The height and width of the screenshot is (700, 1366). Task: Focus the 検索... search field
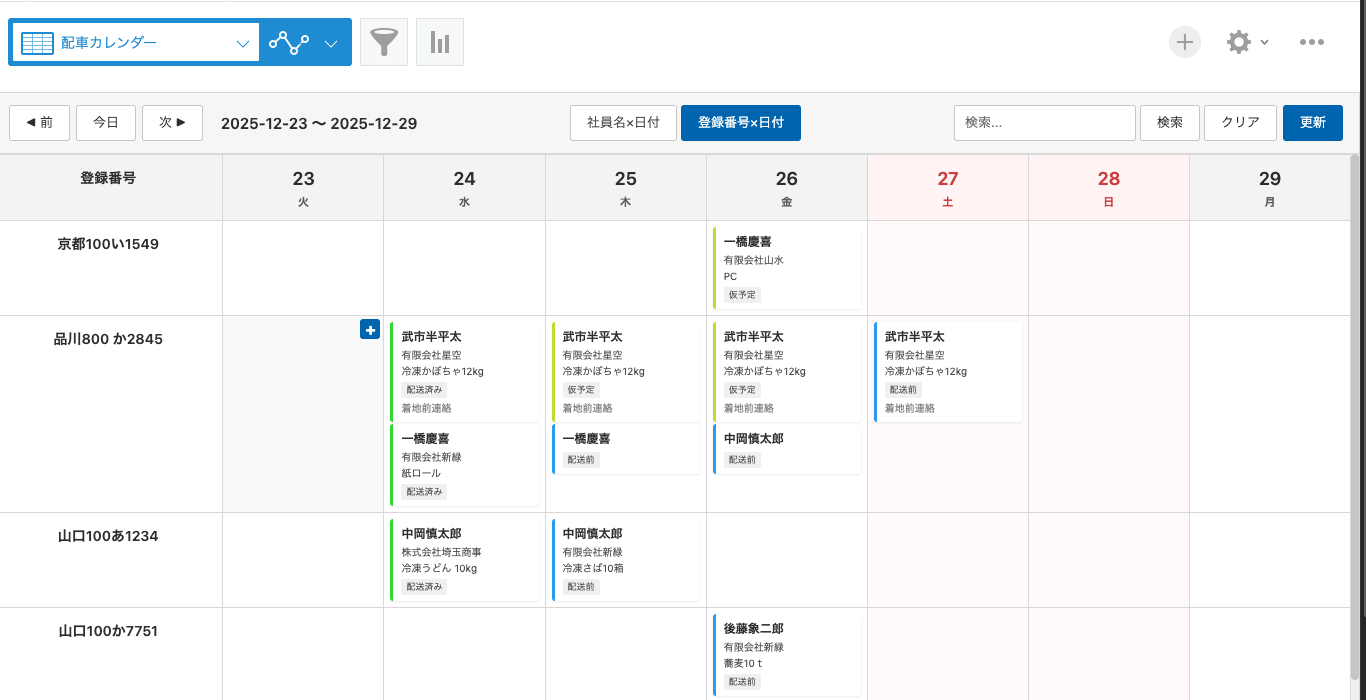(1045, 123)
